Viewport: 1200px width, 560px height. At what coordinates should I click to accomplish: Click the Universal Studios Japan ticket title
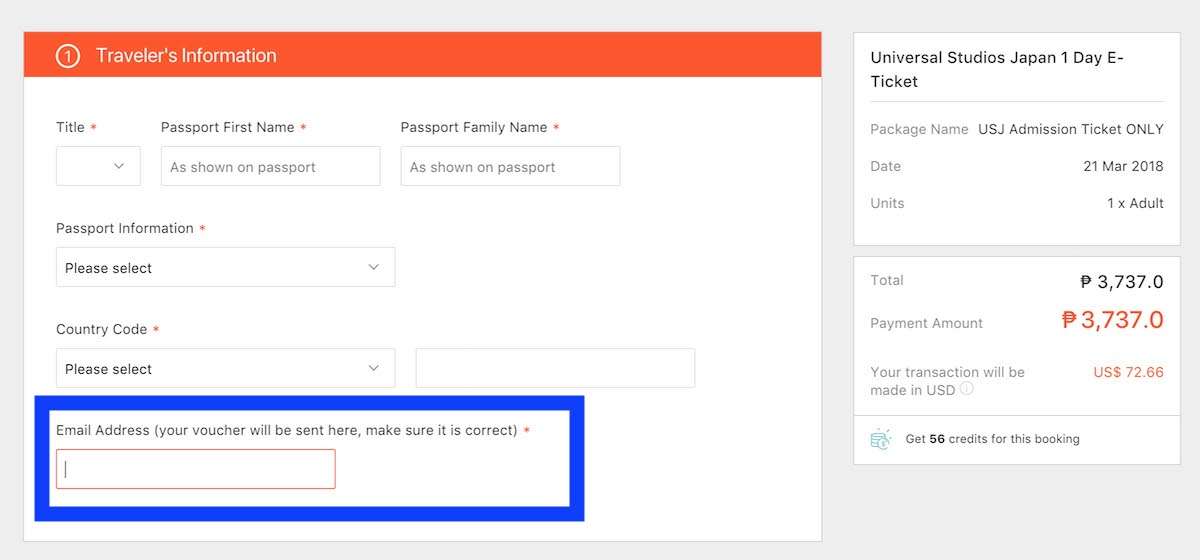[x=997, y=69]
